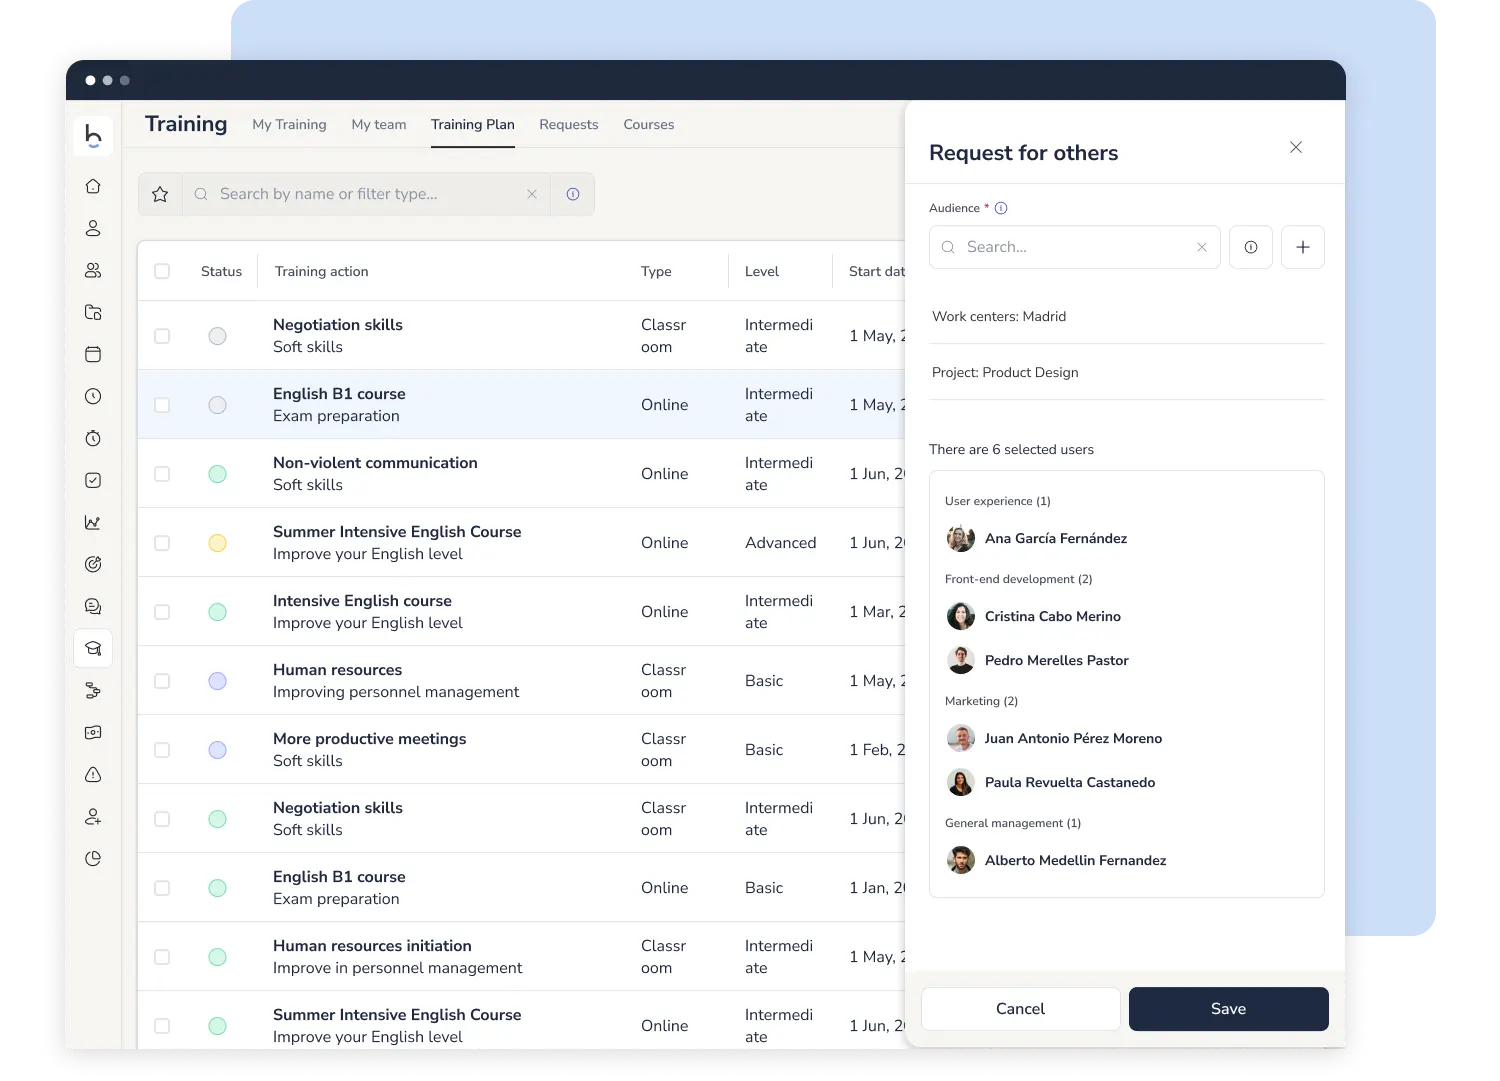Open the chat bubbles icon in sidebar
This screenshot has height=1081, width=1500.
pyautogui.click(x=93, y=606)
